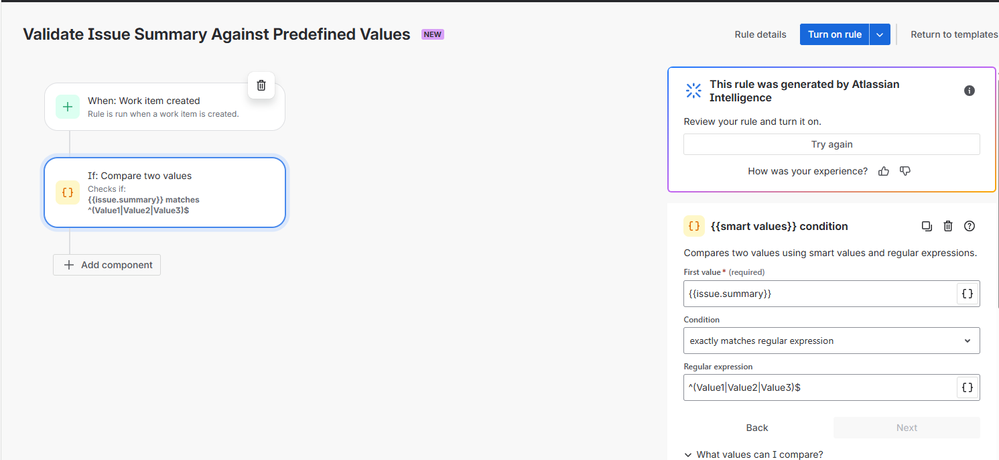This screenshot has width=999, height=460.
Task: Return to templates
Action: pyautogui.click(x=954, y=34)
